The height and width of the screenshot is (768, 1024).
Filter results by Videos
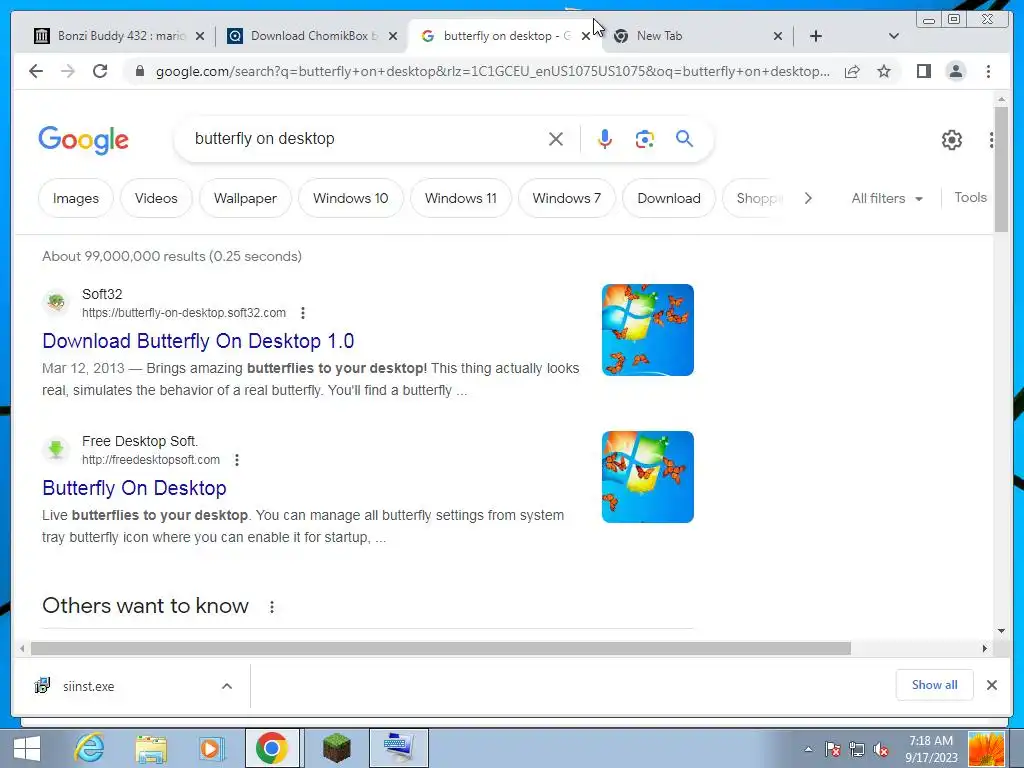tap(156, 198)
